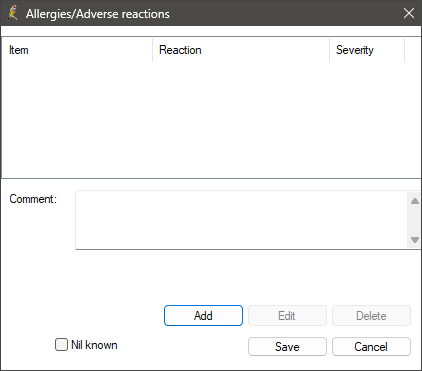Add a new allergy entry
Viewport: 422px width, 371px height.
[203, 315]
